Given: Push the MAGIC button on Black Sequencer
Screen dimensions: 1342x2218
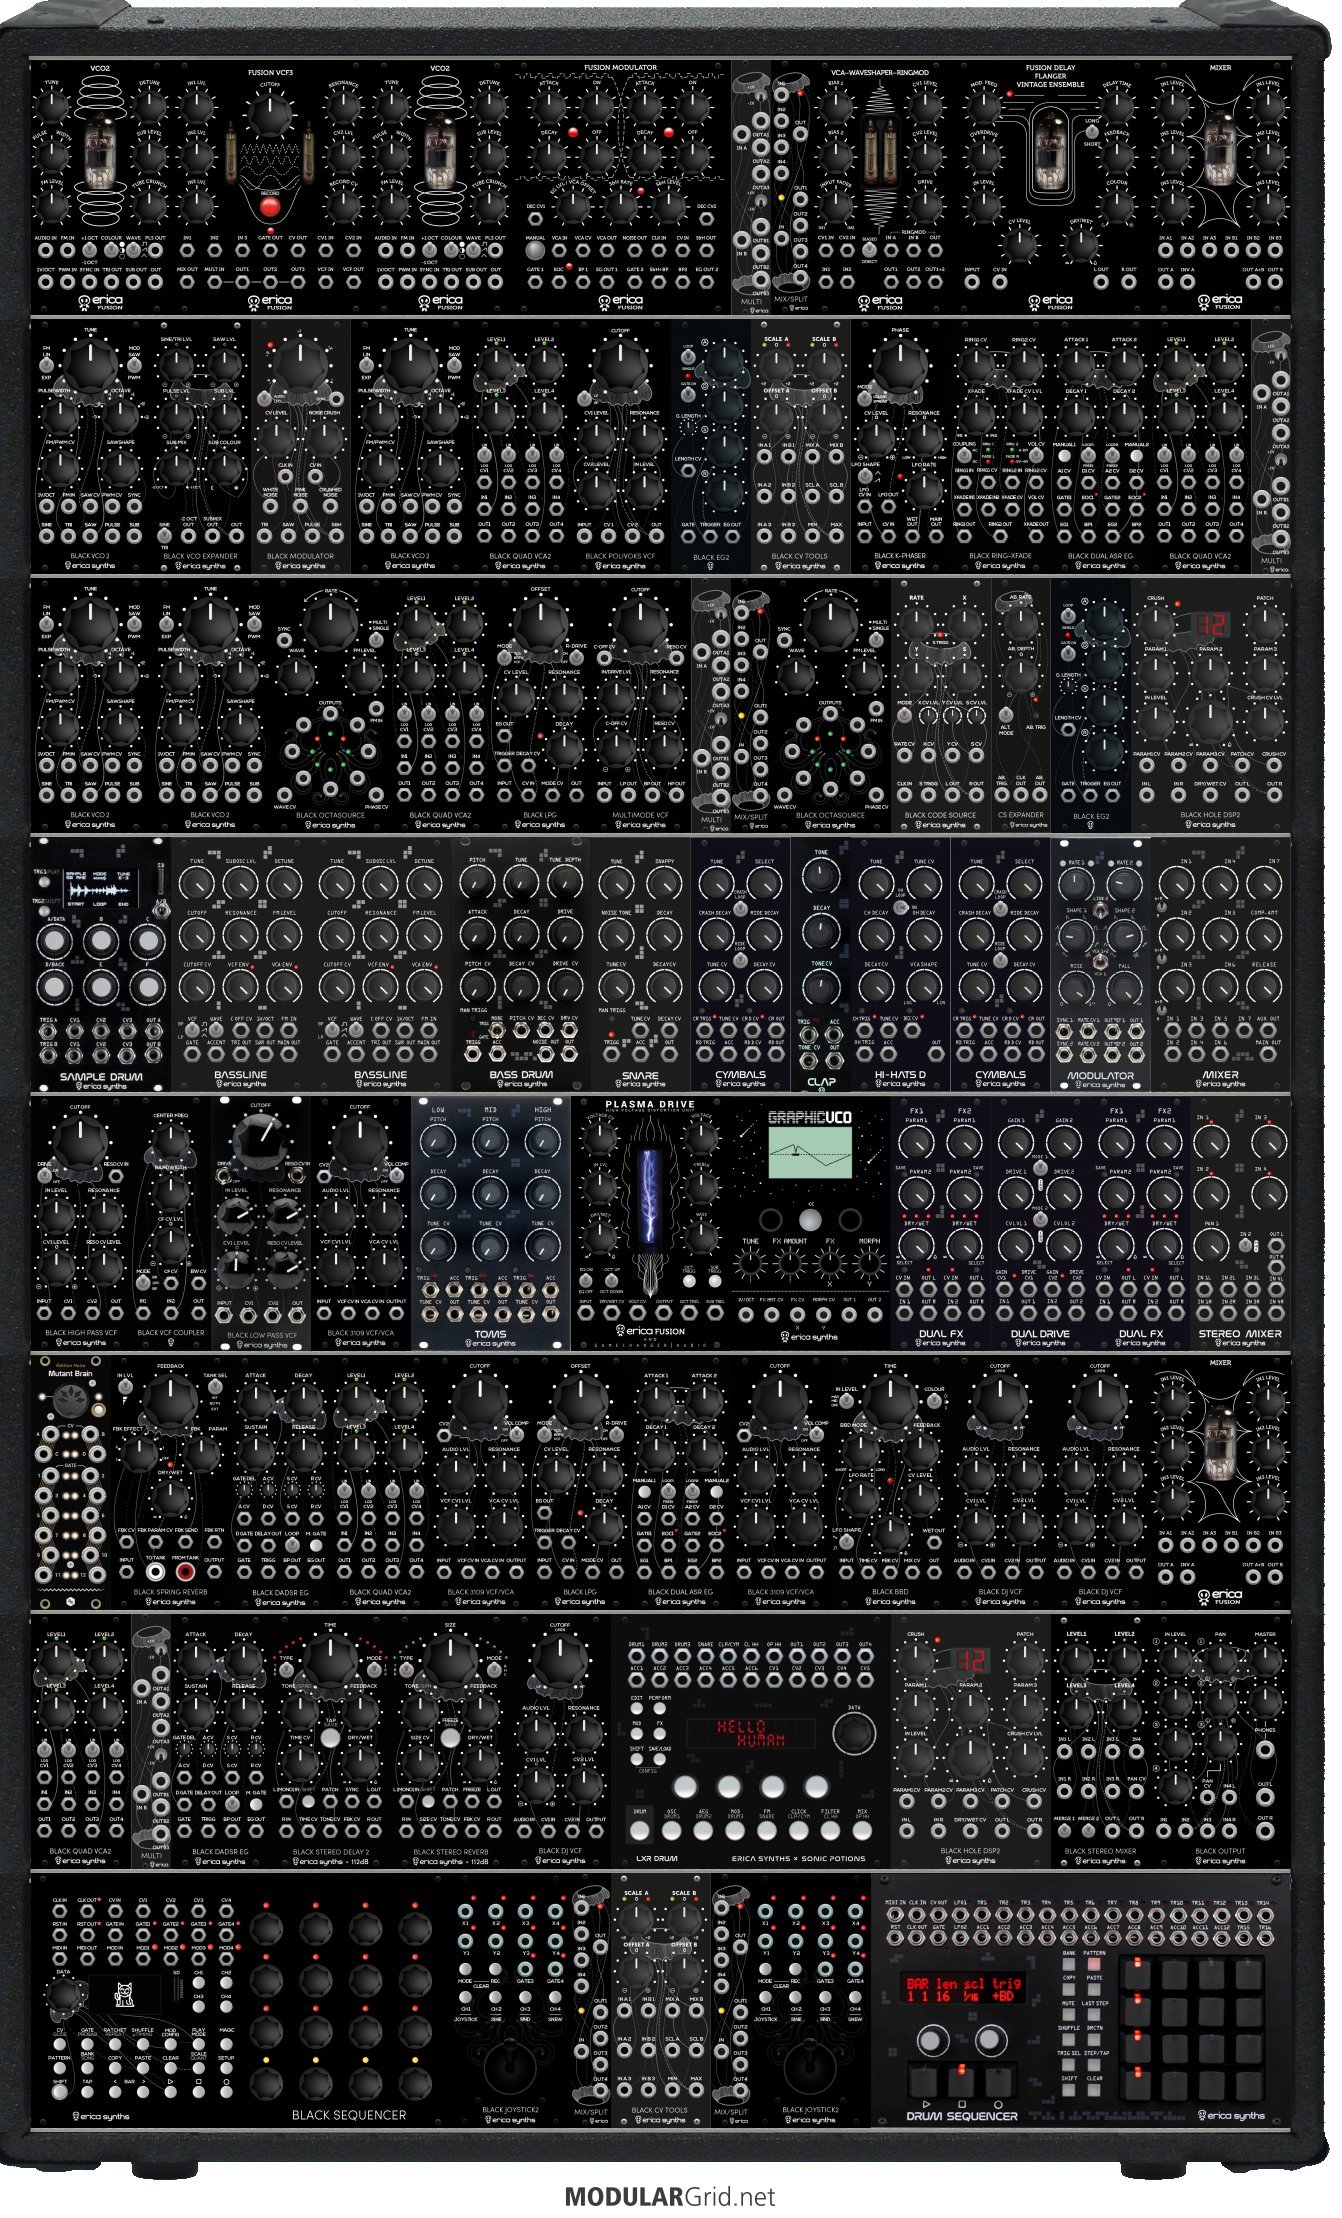Looking at the screenshot, I should click(x=226, y=2043).
